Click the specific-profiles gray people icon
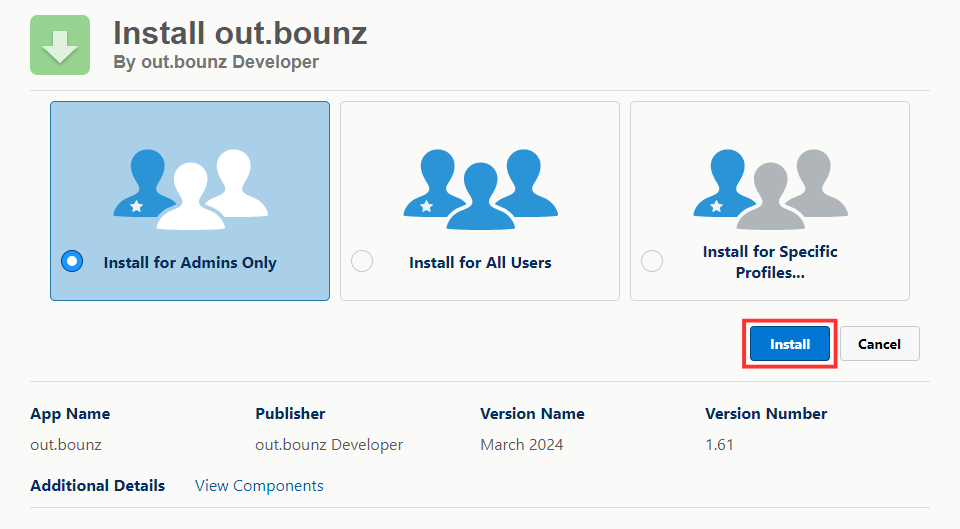 pyautogui.click(x=770, y=189)
